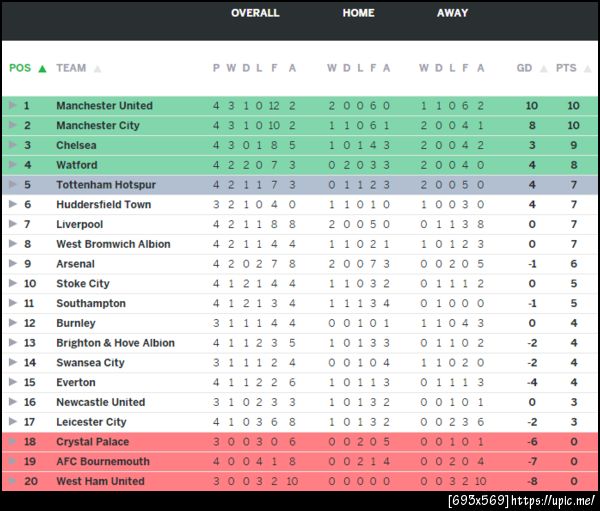
Task: Open the Manchester City team link
Action: 97,126
